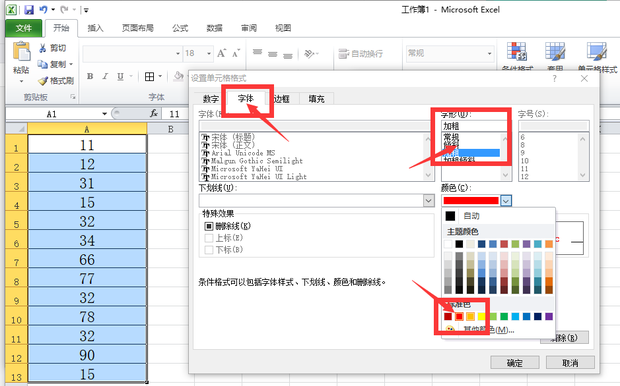Viewport: 620px width, 386px height.
Task: Open Conditional Formatting icon in ribbon
Action: pyautogui.click(x=516, y=51)
